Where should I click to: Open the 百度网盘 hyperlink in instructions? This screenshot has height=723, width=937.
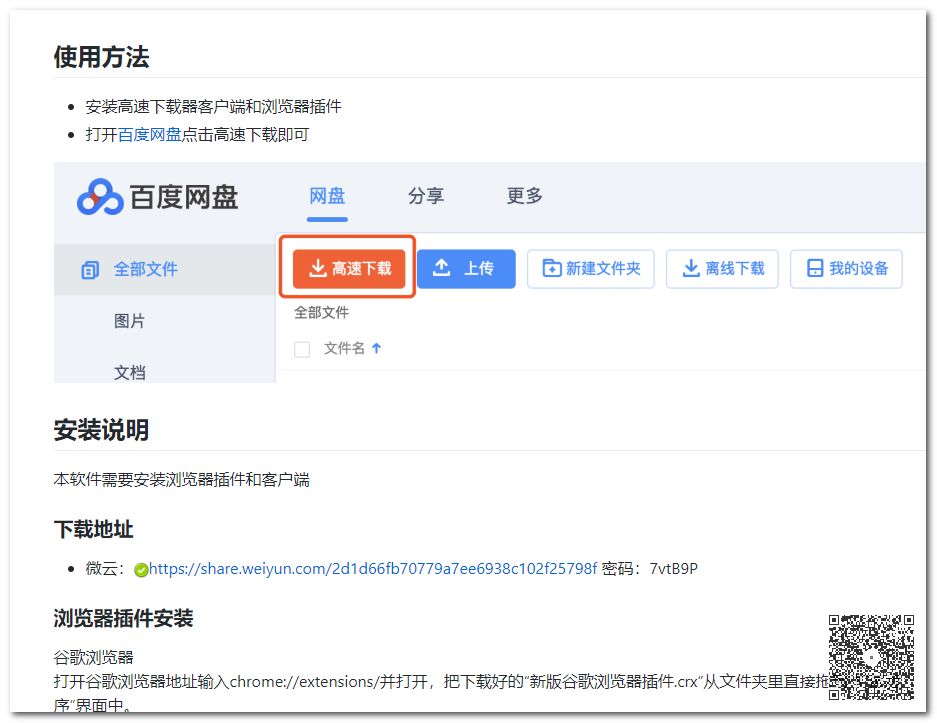(149, 134)
